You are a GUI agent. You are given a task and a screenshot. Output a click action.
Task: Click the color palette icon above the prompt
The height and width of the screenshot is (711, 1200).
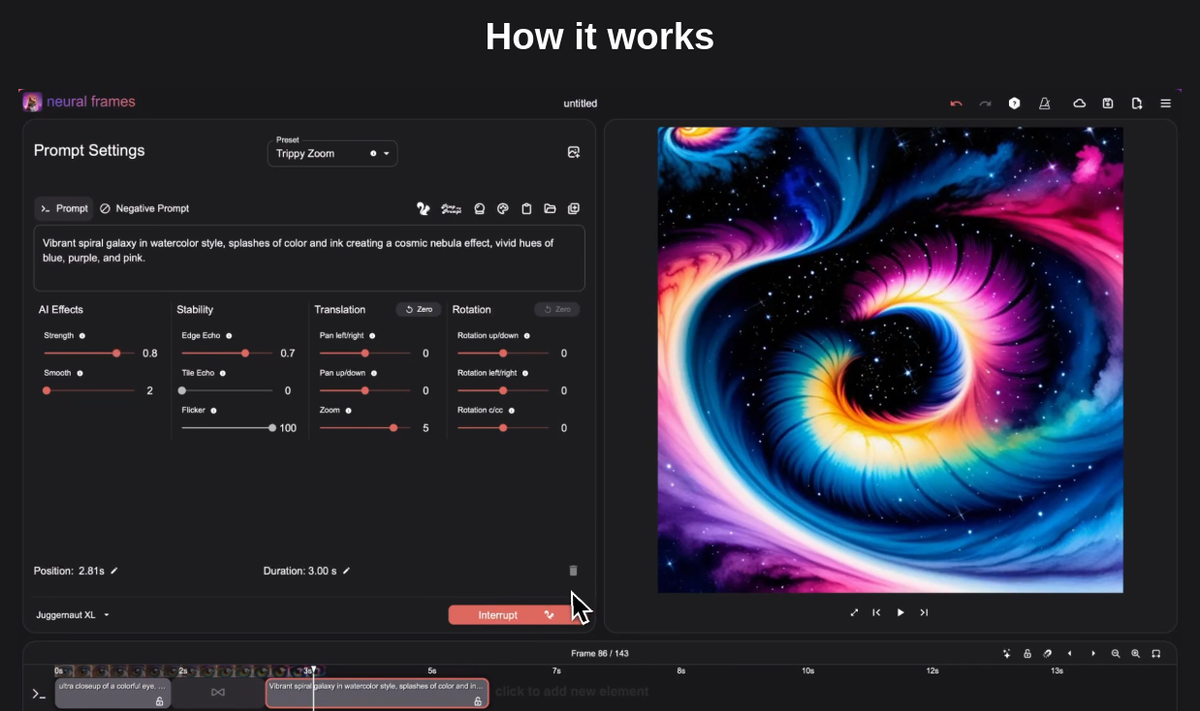(x=502, y=209)
